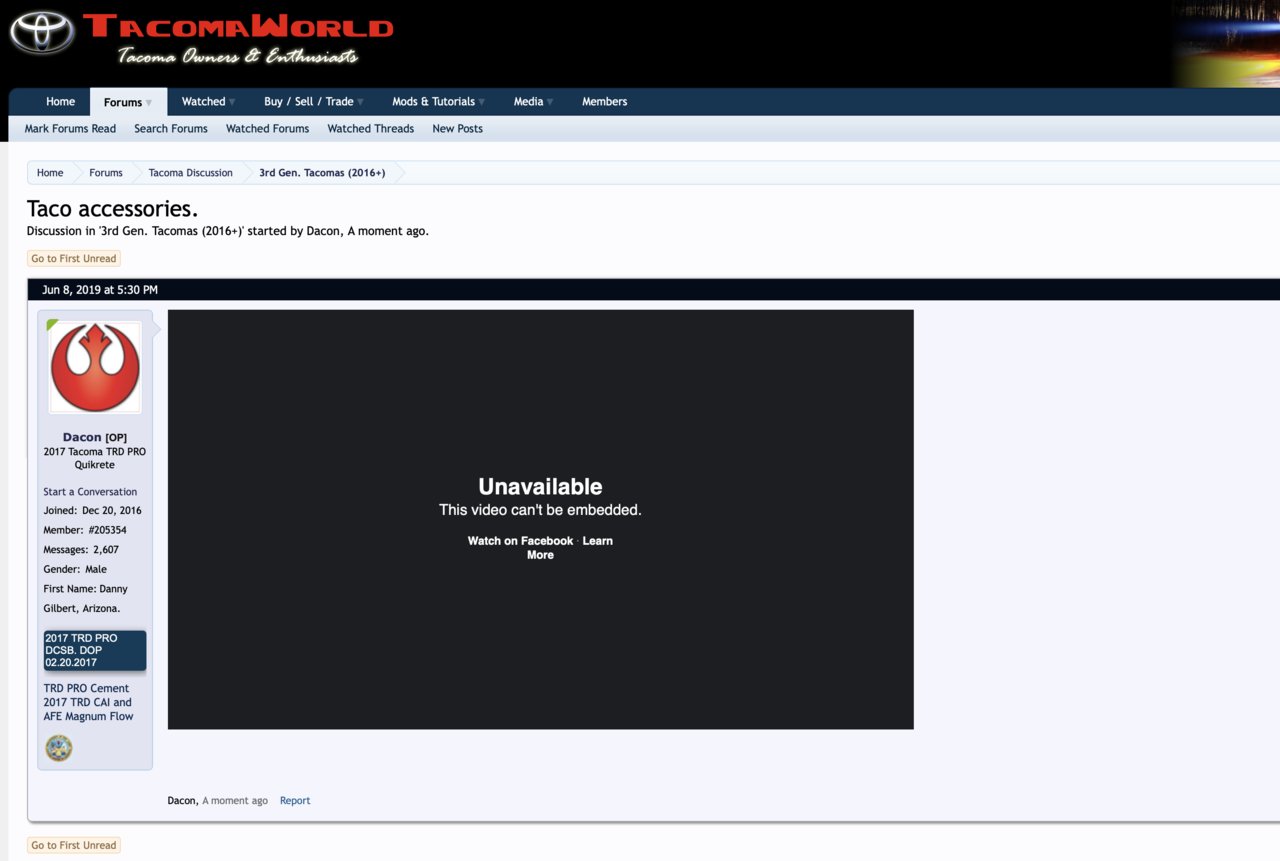Screen dimensions: 1280x861
Task: Click the post date Jun 8, 2019
Action: (100, 290)
